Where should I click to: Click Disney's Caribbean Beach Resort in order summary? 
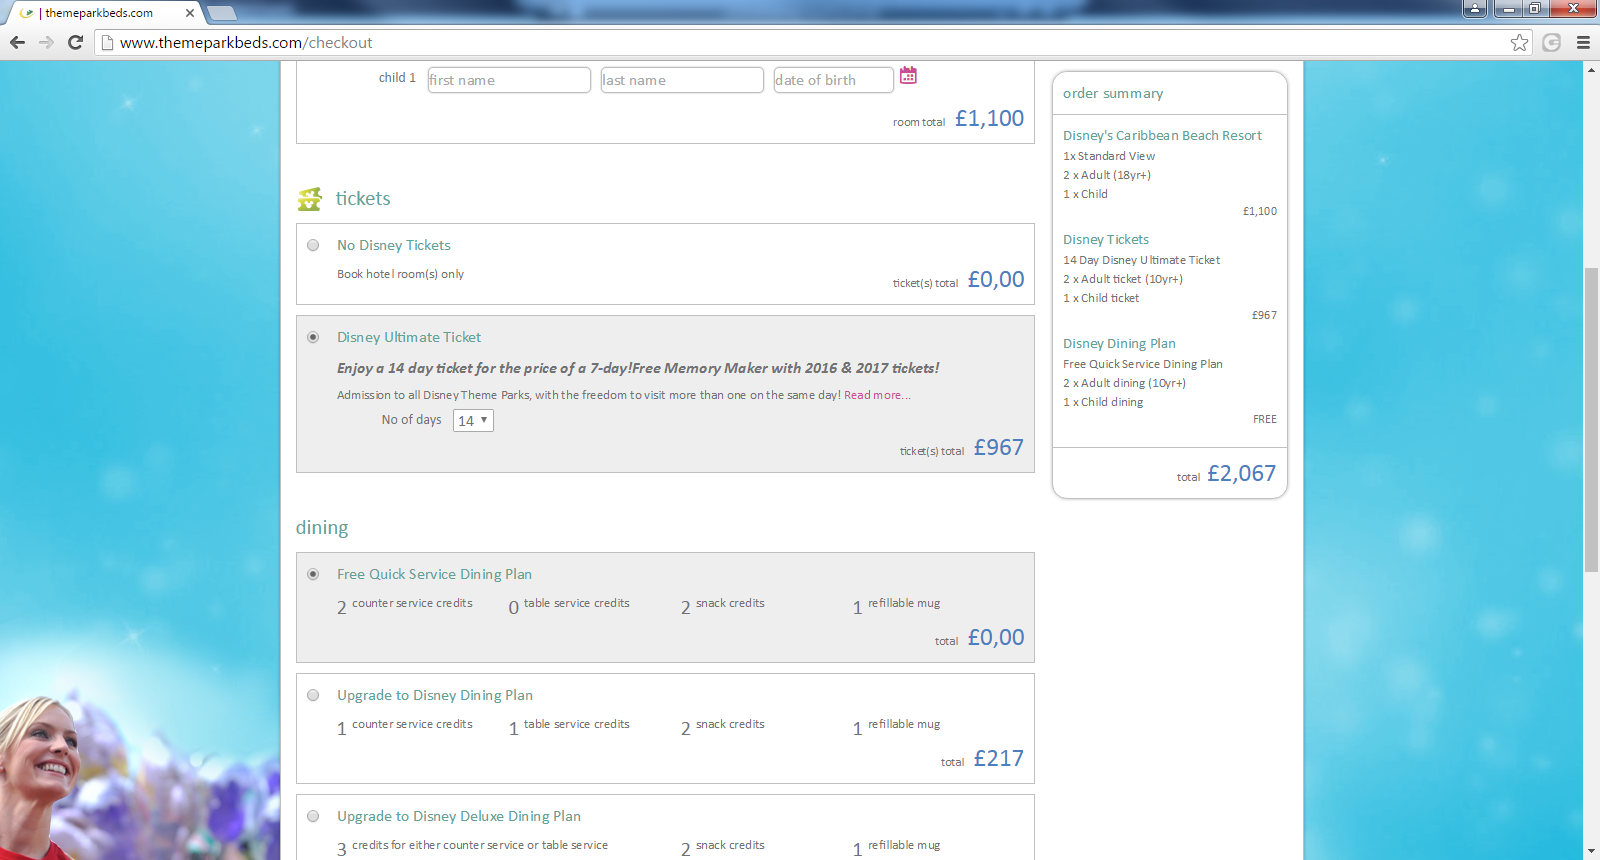[x=1162, y=136]
